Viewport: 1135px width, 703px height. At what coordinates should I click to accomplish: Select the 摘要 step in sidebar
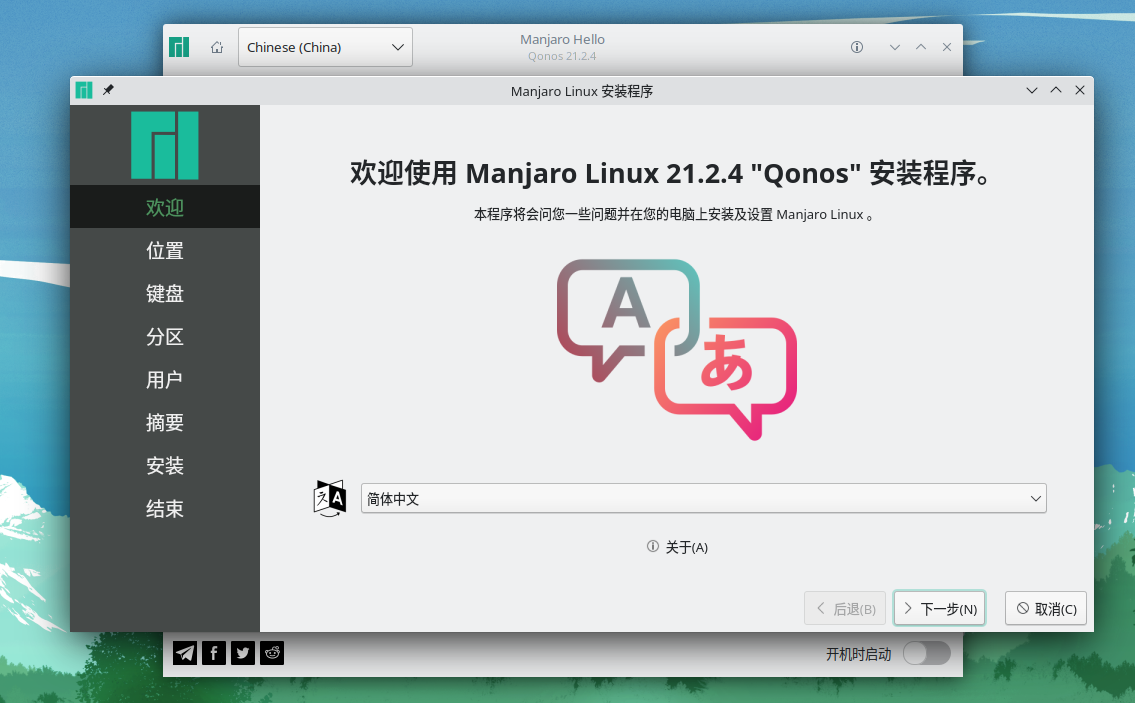pyautogui.click(x=164, y=422)
